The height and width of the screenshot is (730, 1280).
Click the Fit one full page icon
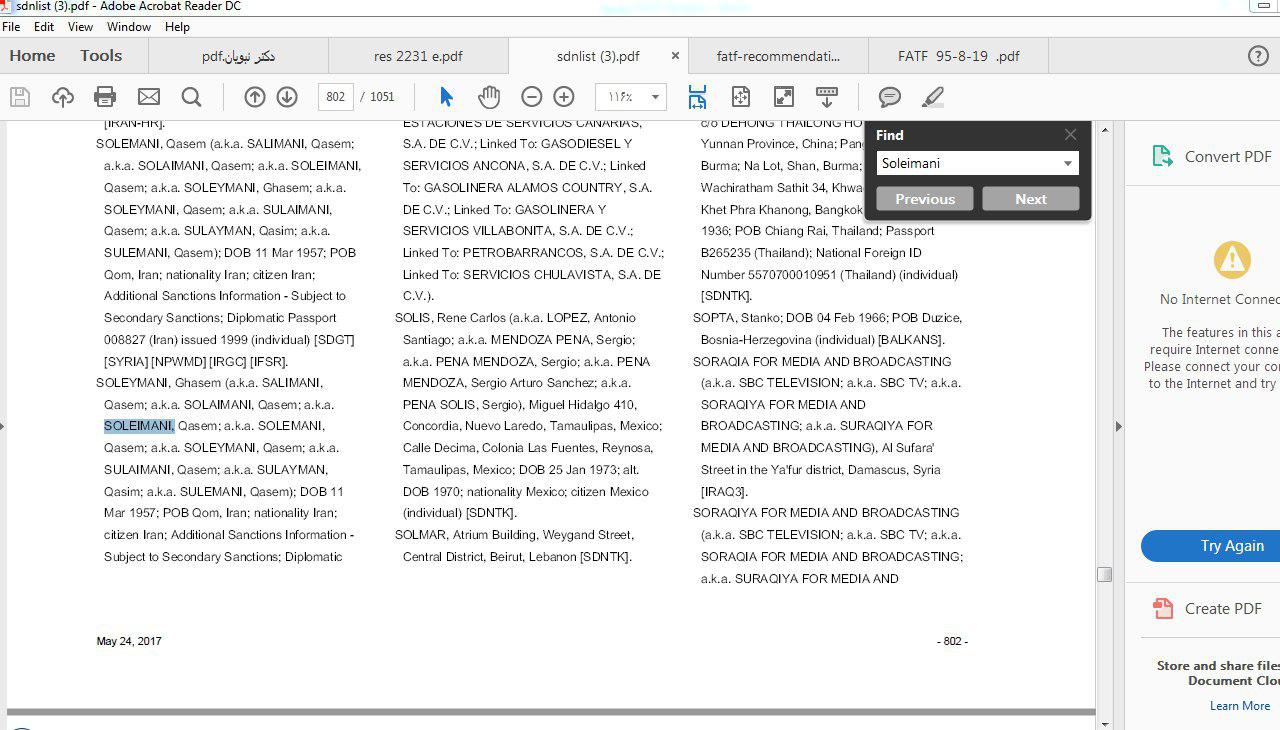741,97
